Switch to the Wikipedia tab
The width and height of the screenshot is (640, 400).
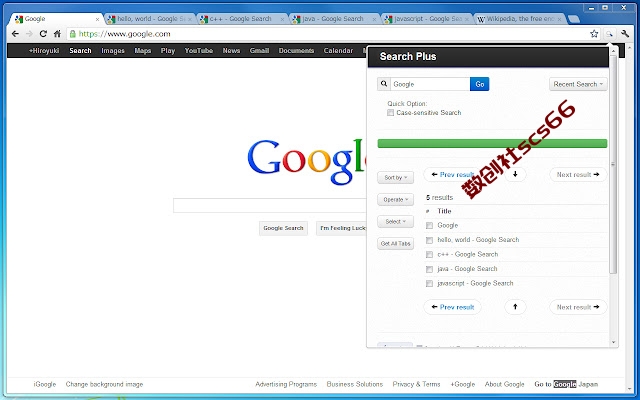coord(518,19)
